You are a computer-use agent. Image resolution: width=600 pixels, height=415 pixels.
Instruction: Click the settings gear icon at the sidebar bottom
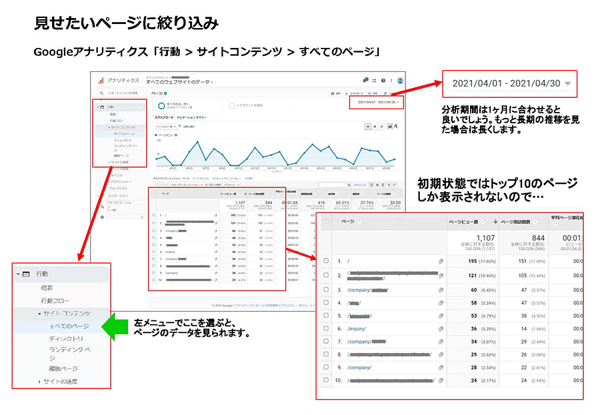pos(102,217)
